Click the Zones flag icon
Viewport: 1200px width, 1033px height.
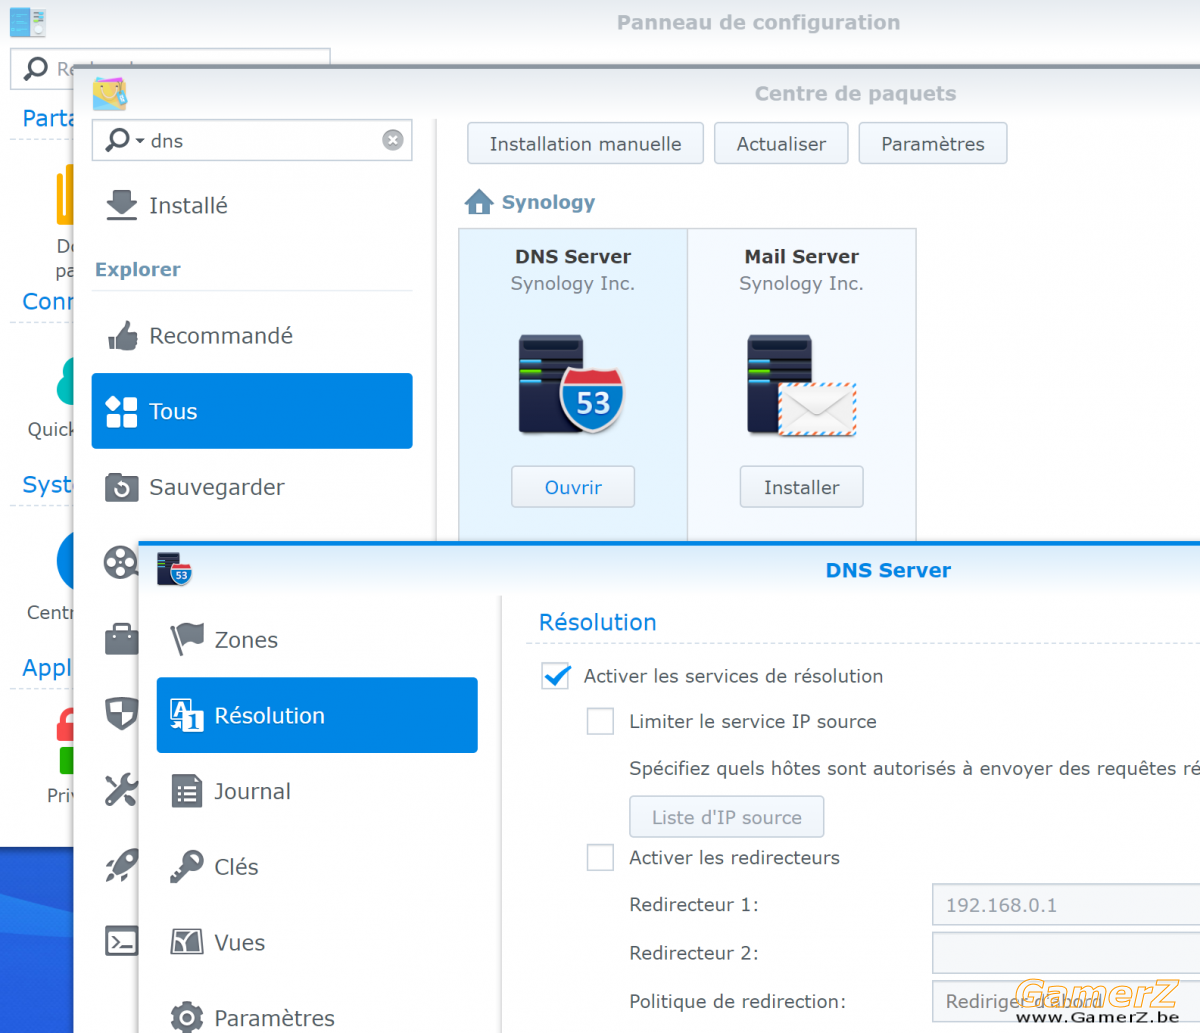point(187,640)
